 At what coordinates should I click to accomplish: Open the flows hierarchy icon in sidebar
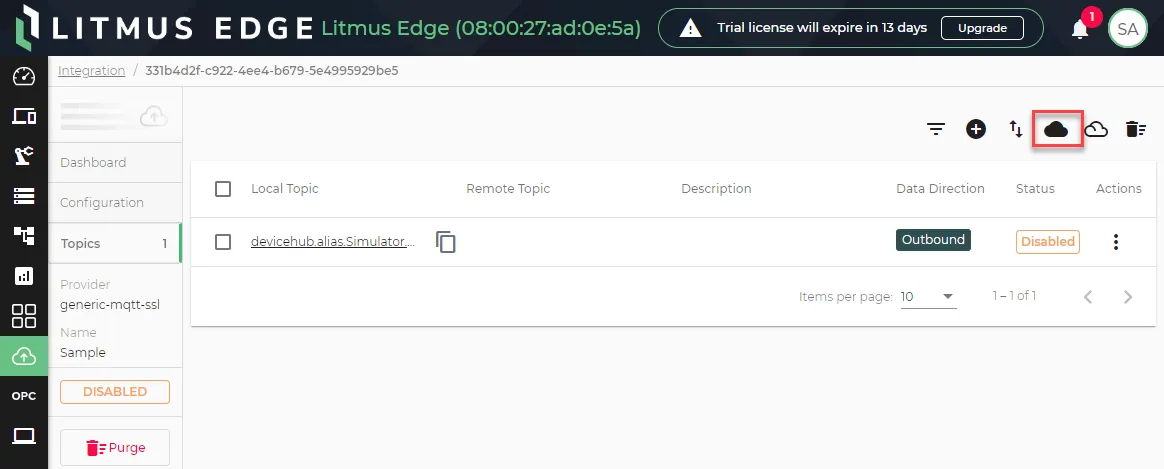click(x=24, y=236)
